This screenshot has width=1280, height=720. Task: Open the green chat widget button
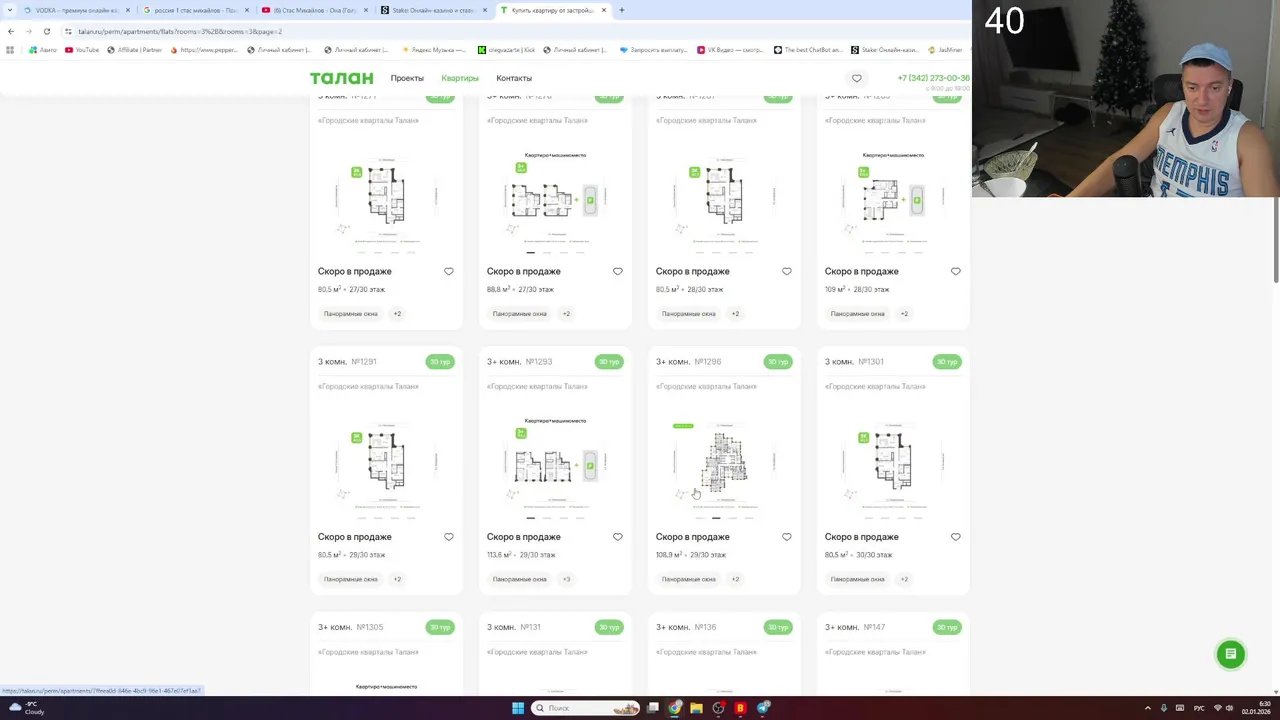click(x=1231, y=654)
